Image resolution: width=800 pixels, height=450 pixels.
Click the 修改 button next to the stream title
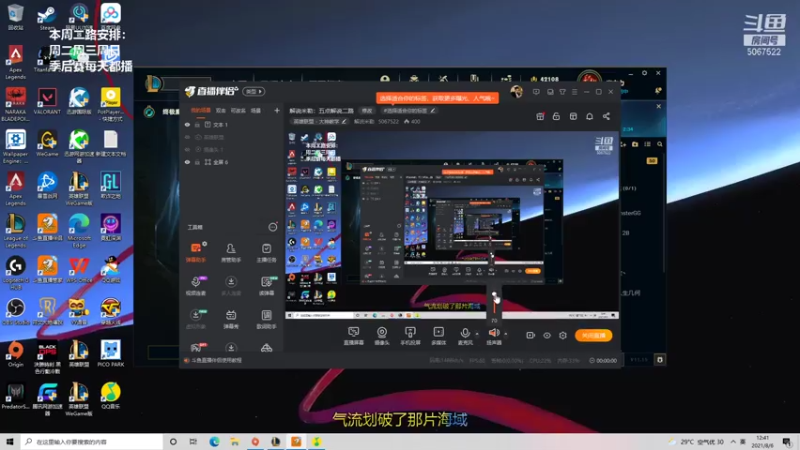pos(367,110)
